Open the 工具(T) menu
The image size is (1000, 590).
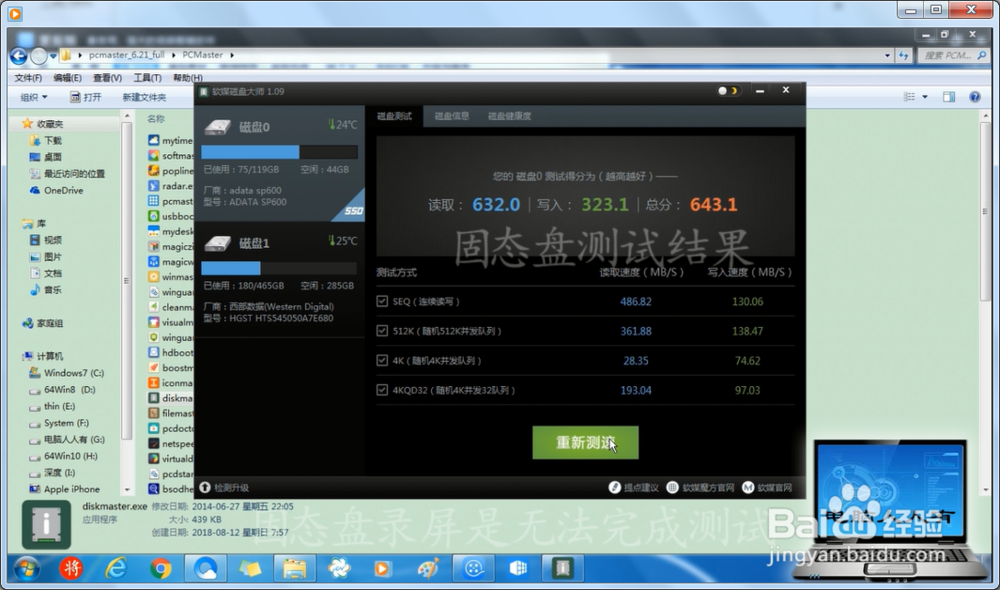click(147, 78)
